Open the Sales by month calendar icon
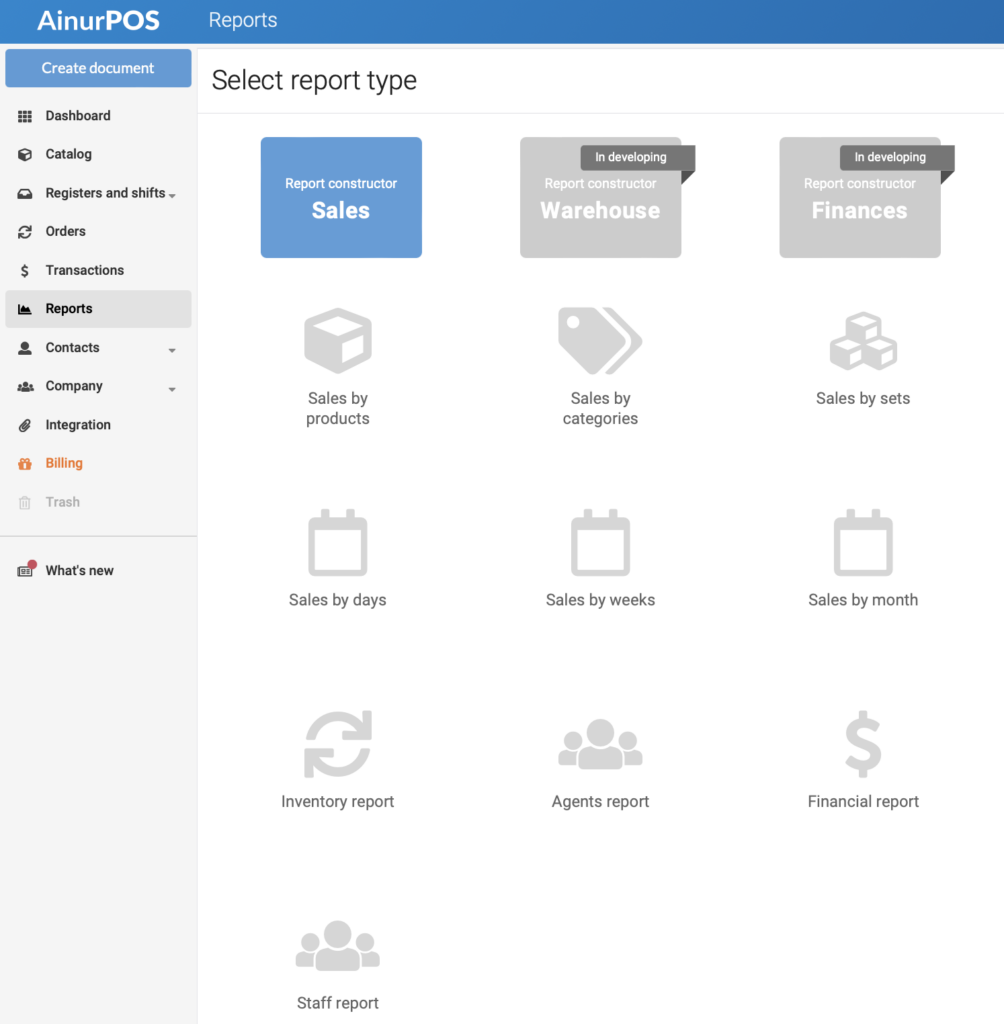The width and height of the screenshot is (1004, 1024). tap(863, 543)
